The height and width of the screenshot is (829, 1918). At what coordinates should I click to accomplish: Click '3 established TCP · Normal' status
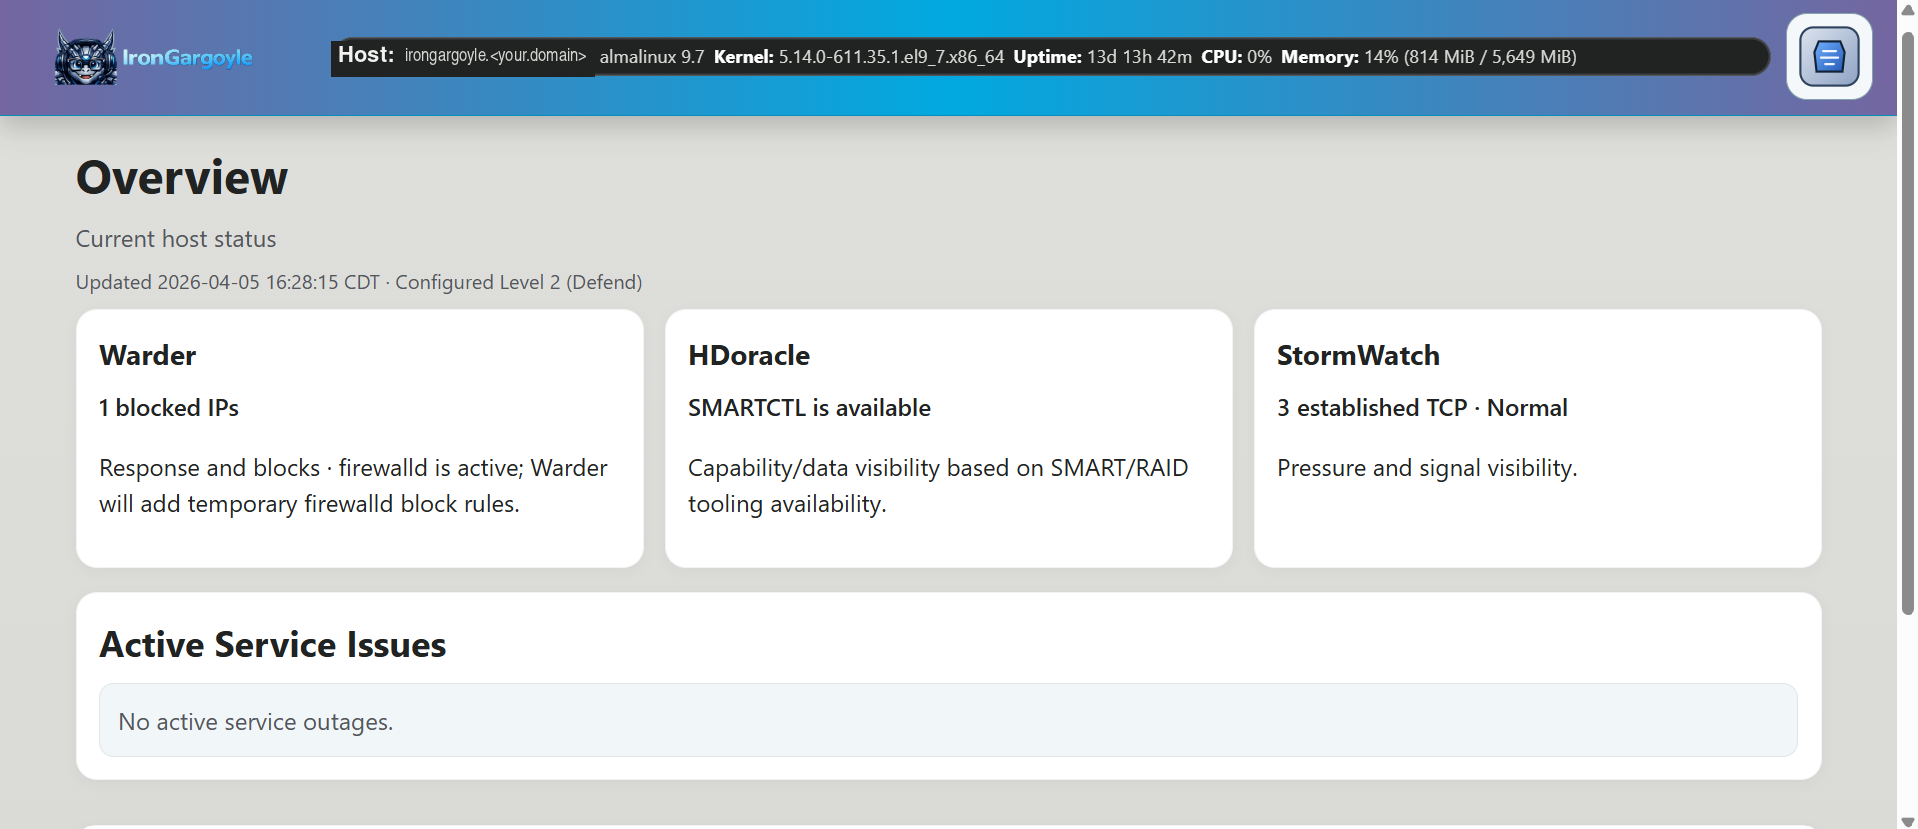coord(1421,408)
